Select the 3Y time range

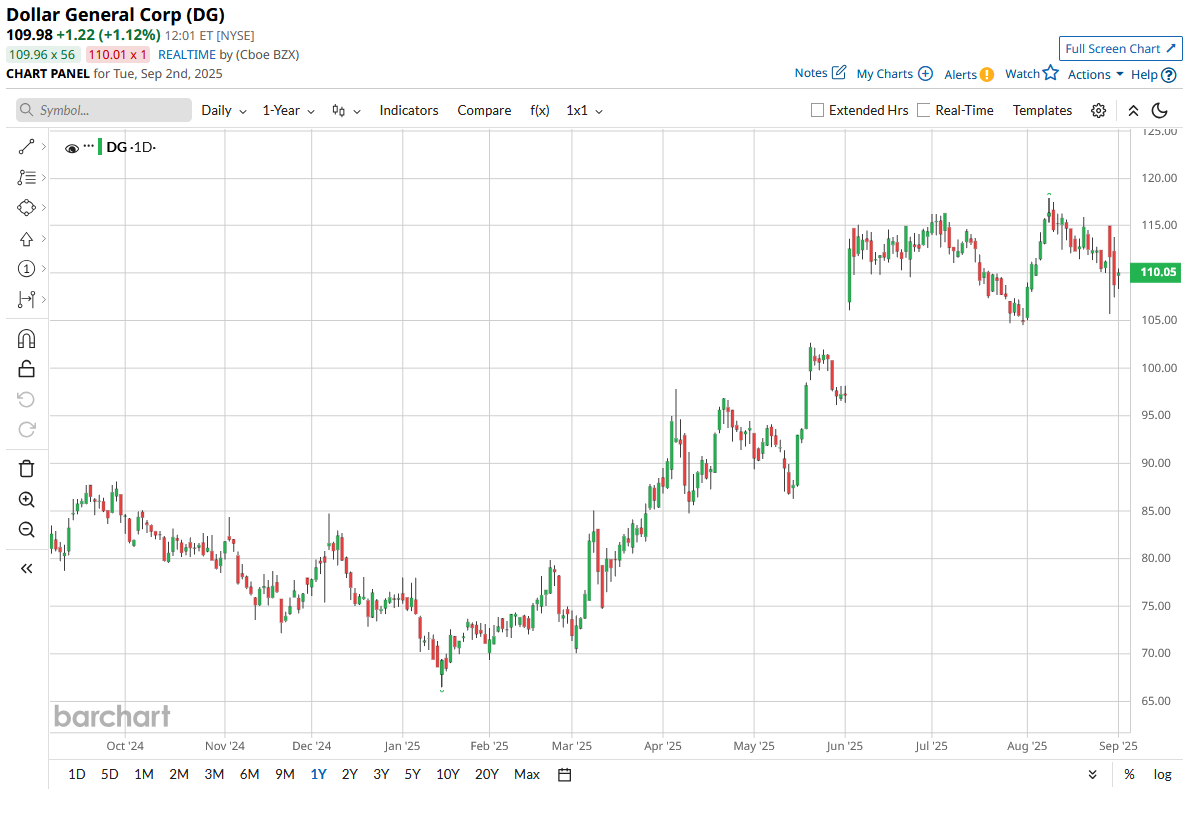[381, 775]
